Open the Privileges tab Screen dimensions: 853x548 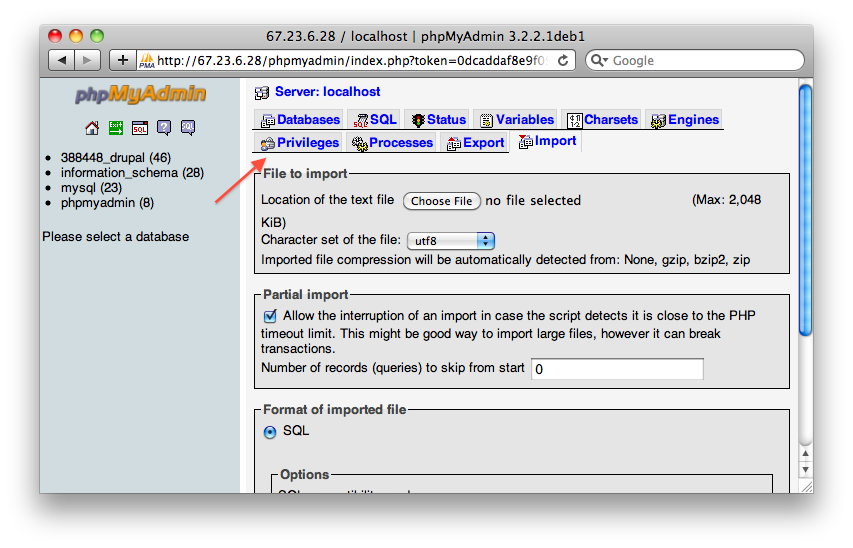tap(300, 143)
